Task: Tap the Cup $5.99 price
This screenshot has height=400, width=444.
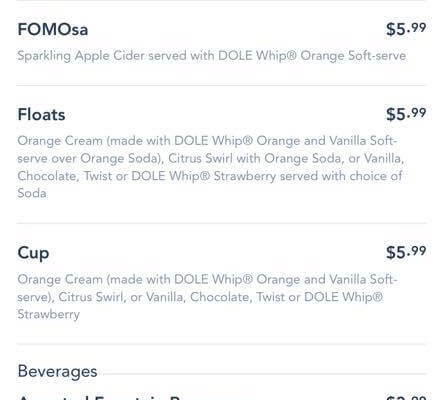Action: coord(406,252)
